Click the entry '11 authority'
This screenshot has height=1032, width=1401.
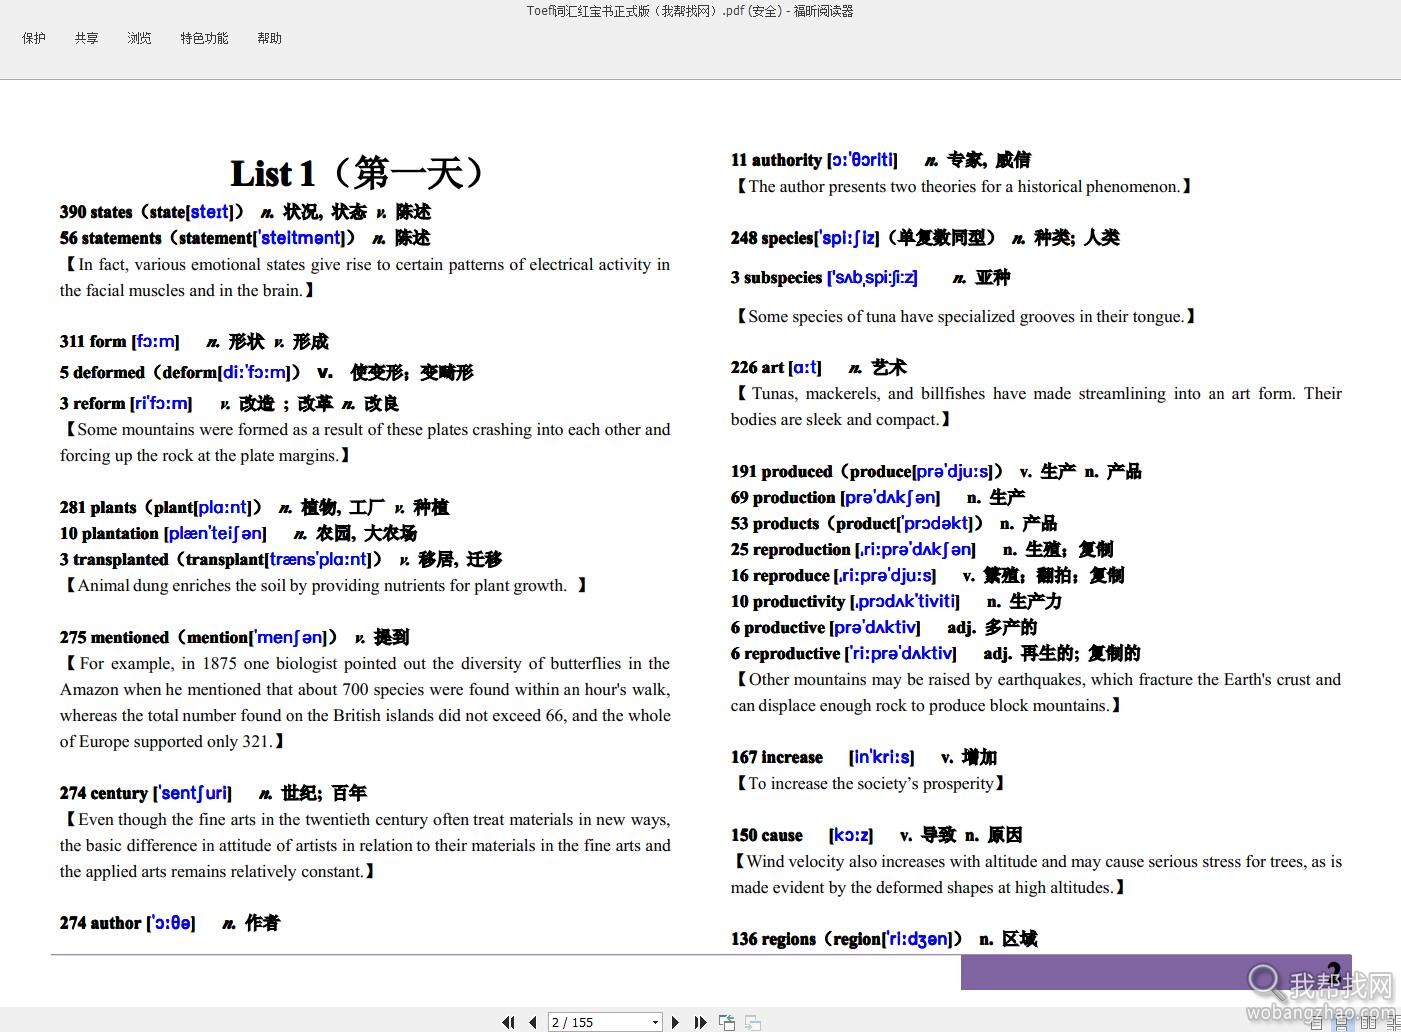880,160
